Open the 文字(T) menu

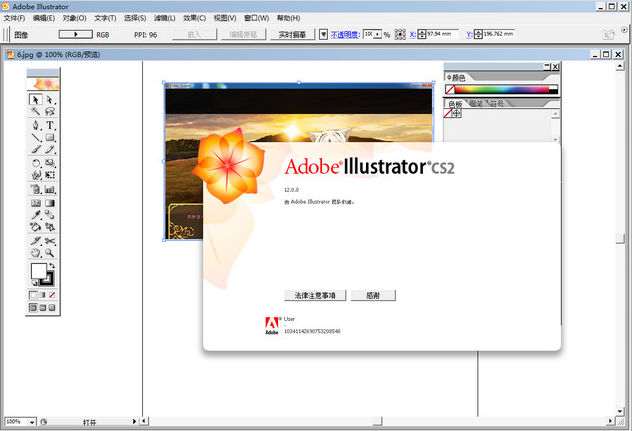pyautogui.click(x=105, y=18)
